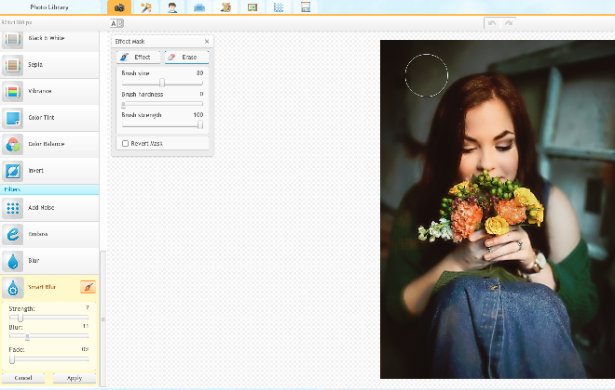
Task: Open the blue grid tab icon
Action: pos(278,7)
